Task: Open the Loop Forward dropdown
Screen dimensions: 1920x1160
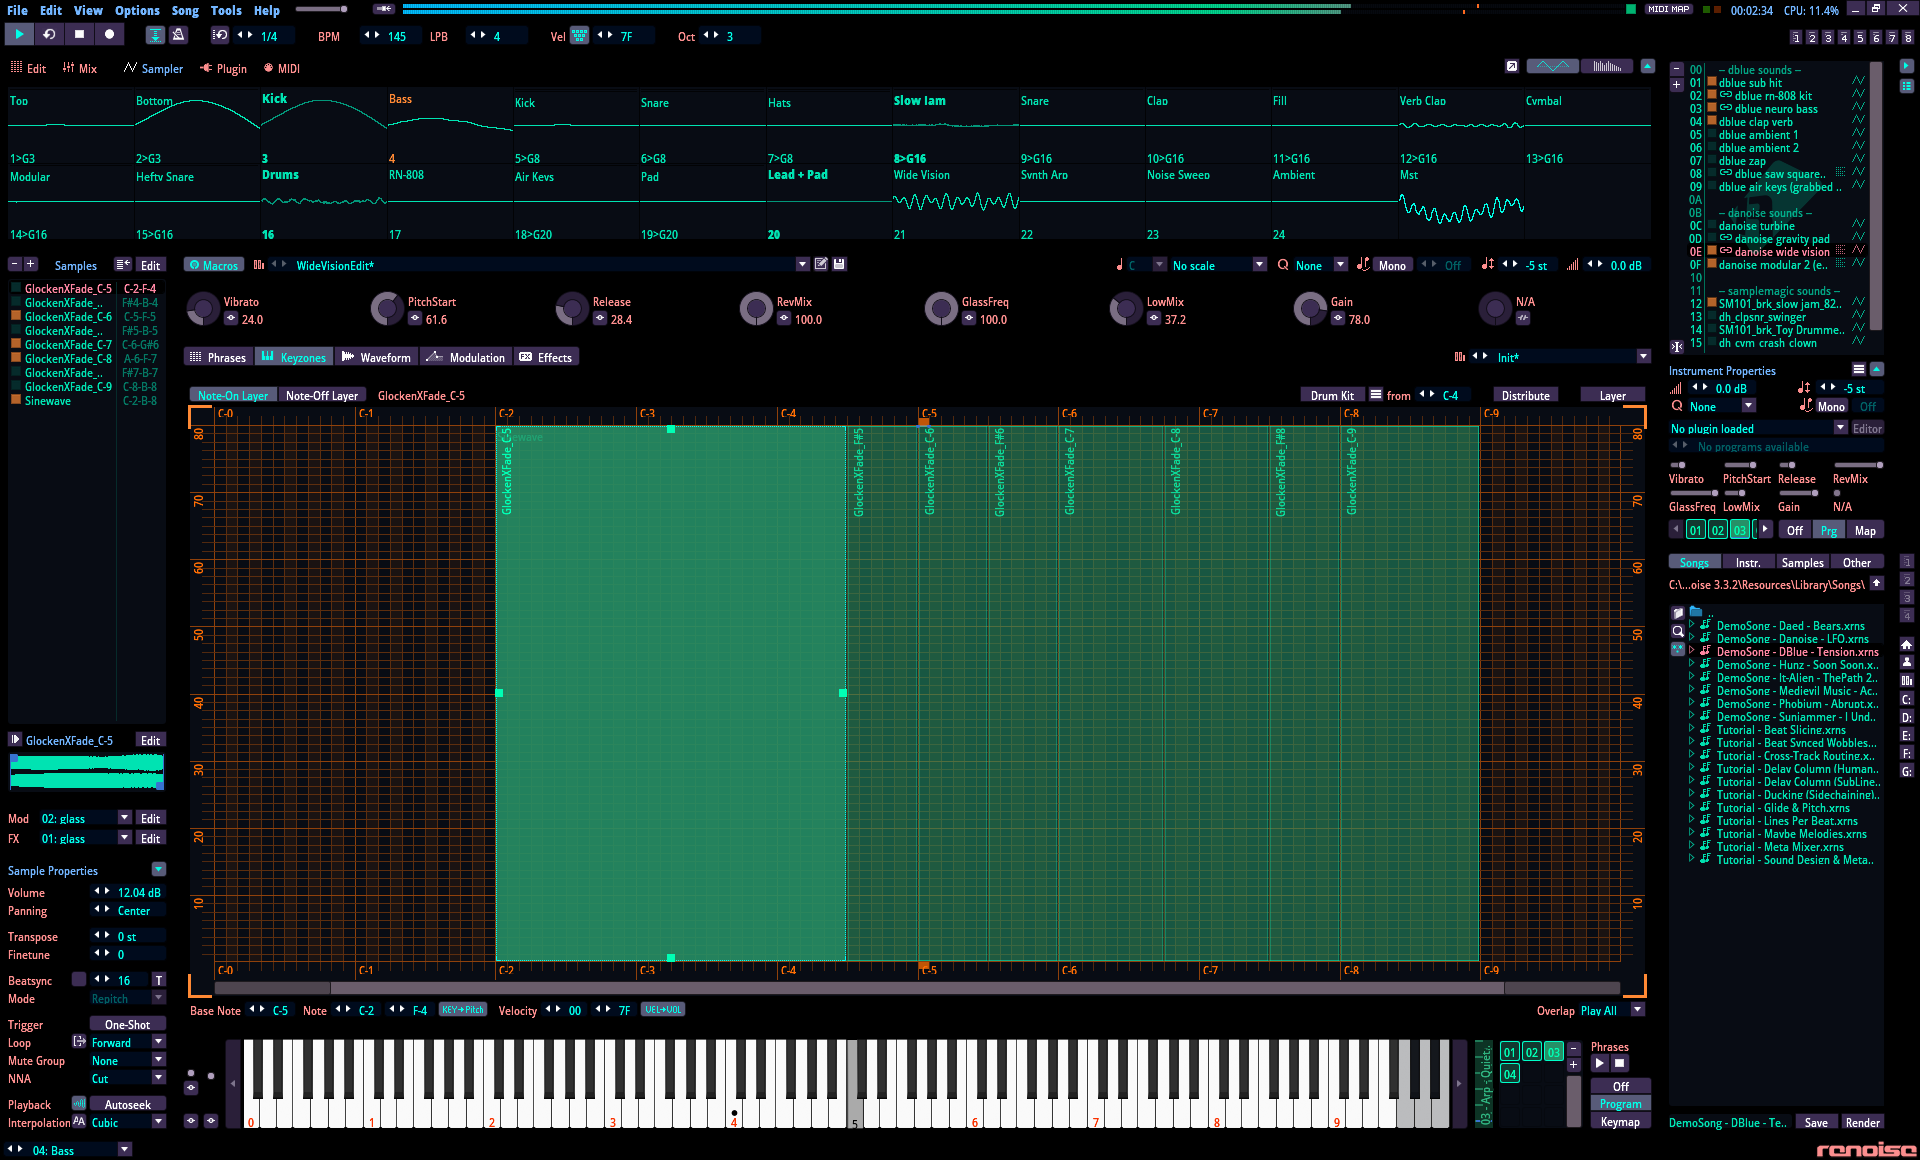Action: (x=158, y=1042)
